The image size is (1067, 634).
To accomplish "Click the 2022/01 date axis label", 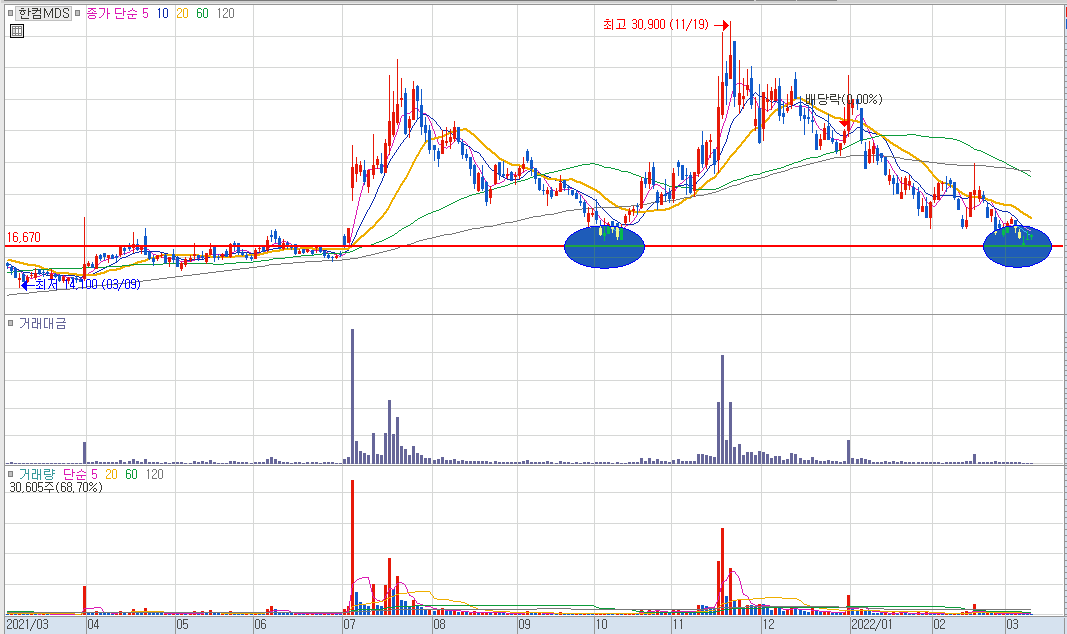I will [x=872, y=624].
